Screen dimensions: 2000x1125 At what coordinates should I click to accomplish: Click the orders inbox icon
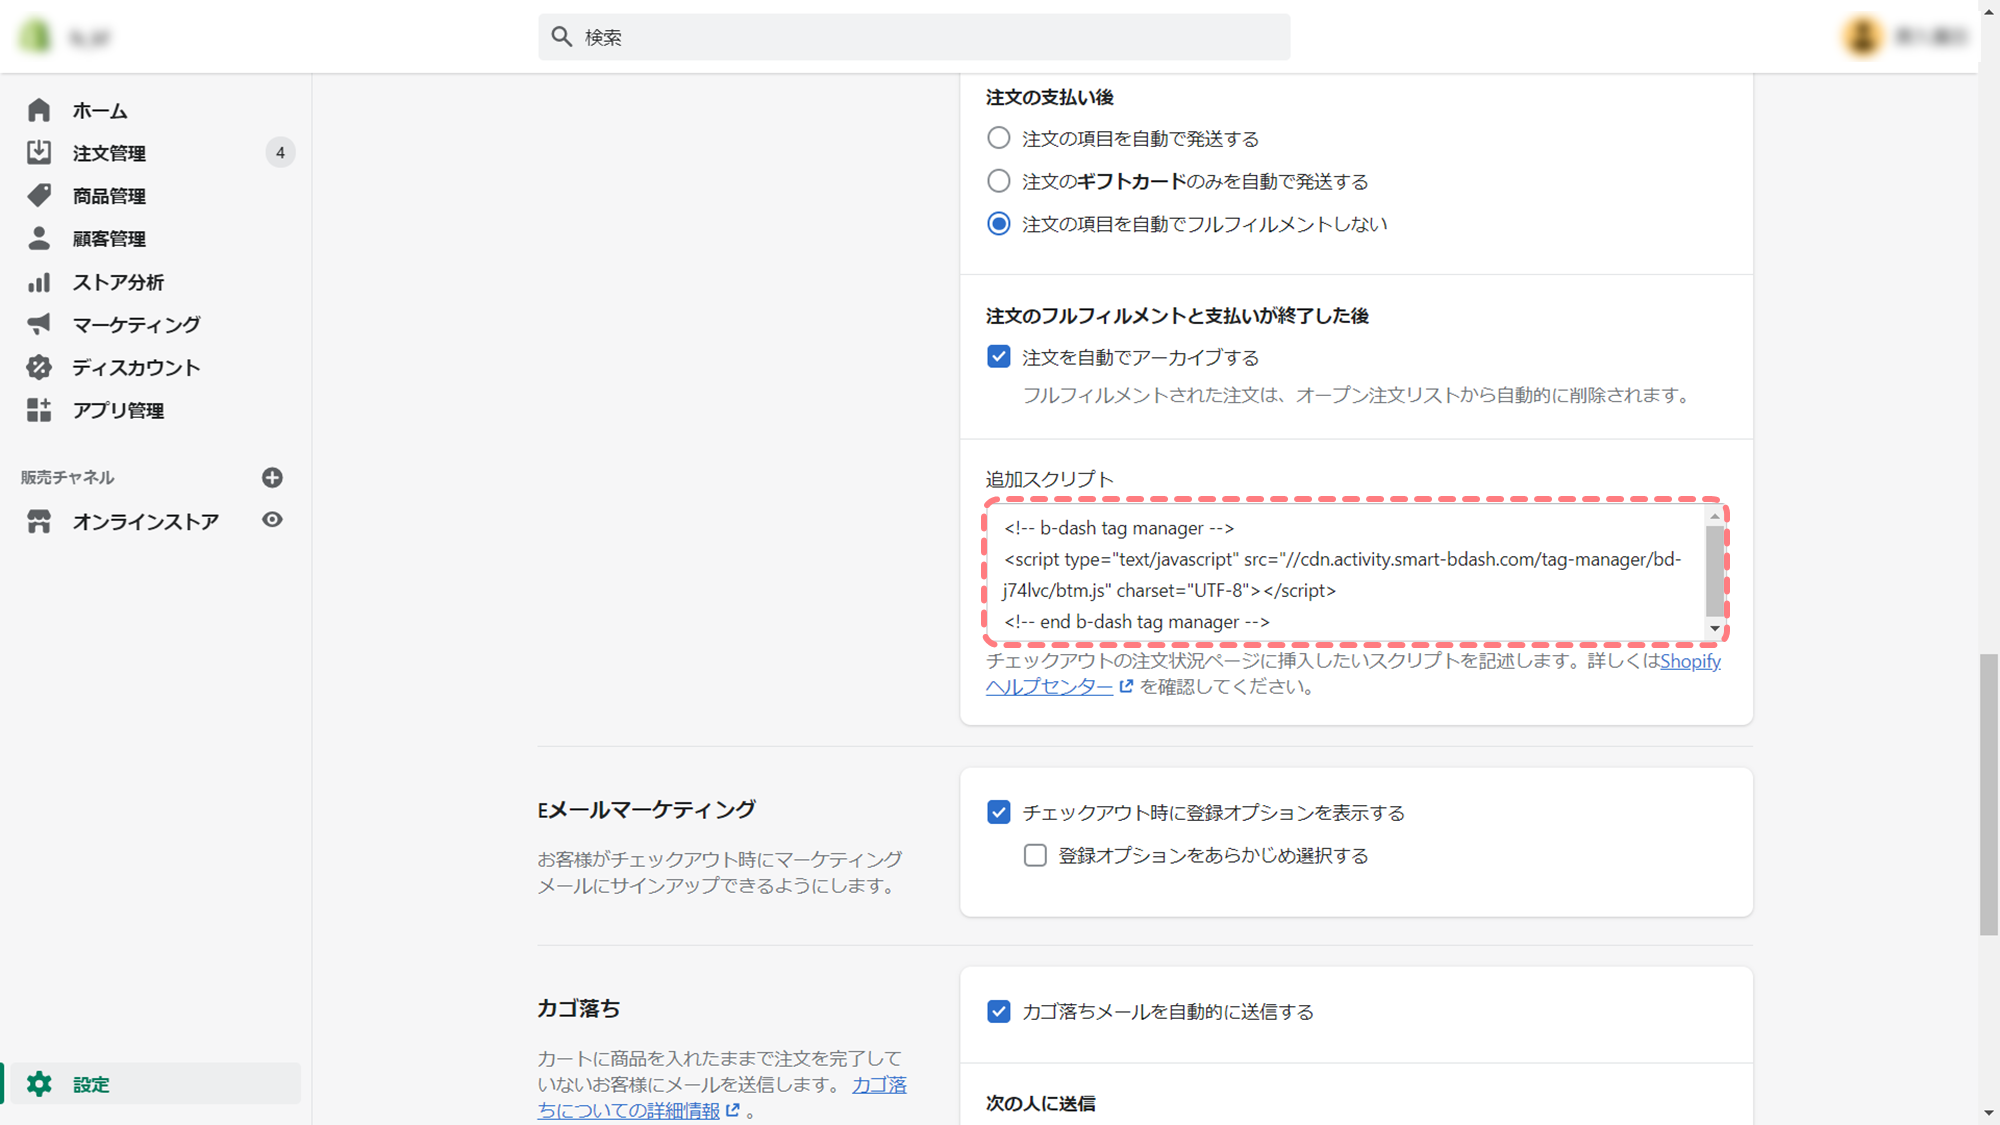[39, 152]
